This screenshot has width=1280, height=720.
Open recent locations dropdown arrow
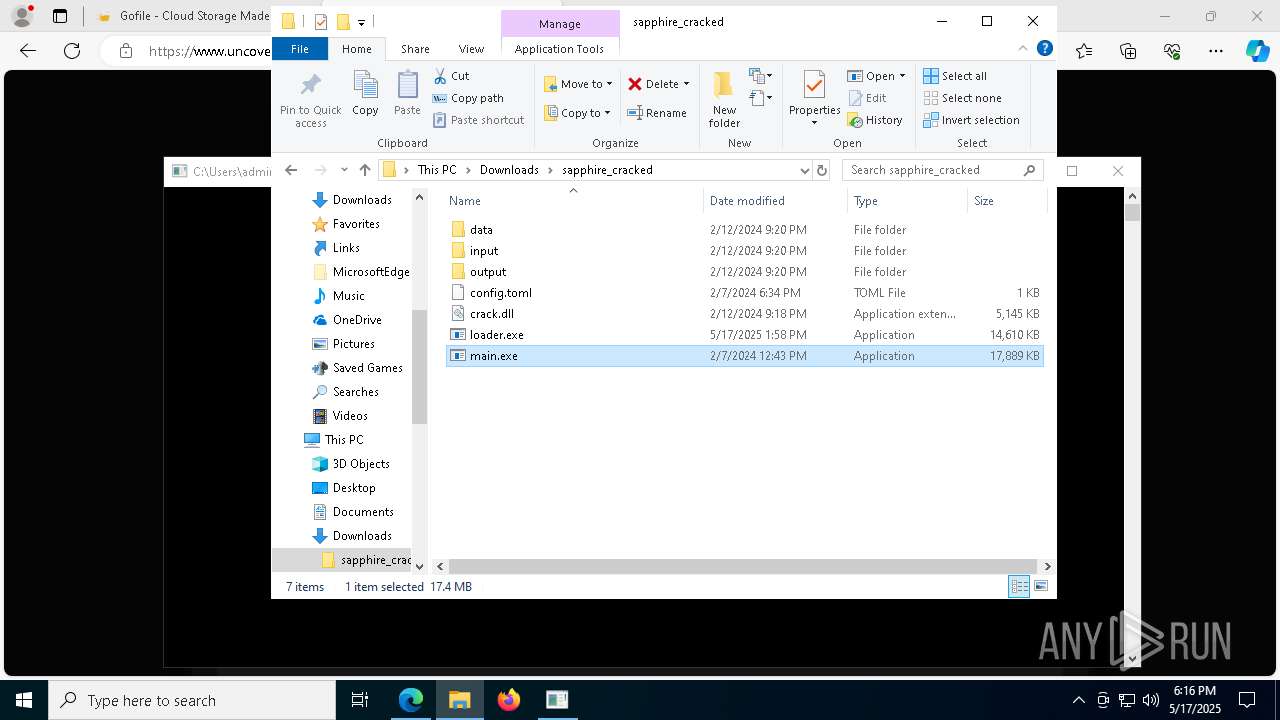[x=344, y=170]
